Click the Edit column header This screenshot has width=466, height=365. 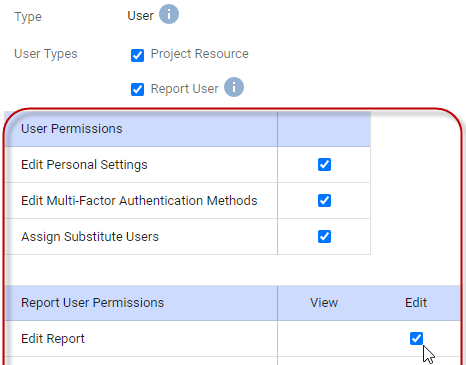coord(416,303)
